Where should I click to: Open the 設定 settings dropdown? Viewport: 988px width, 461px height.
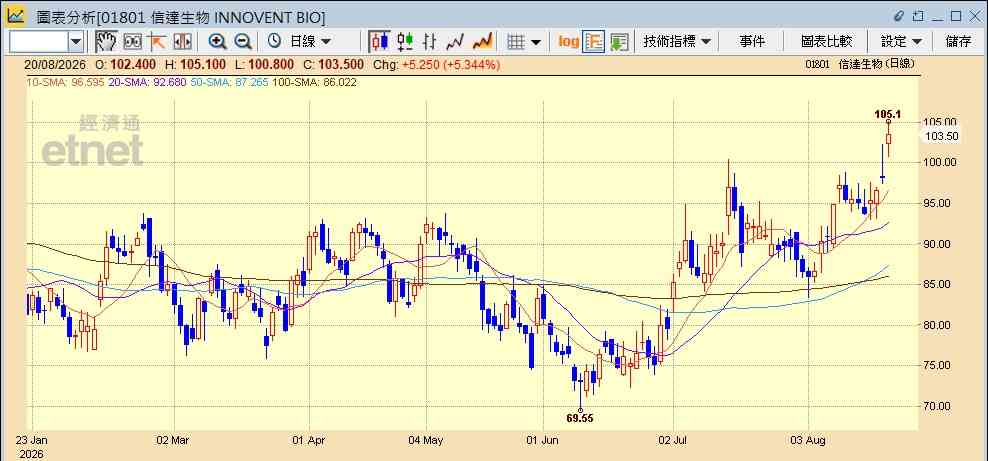click(901, 42)
